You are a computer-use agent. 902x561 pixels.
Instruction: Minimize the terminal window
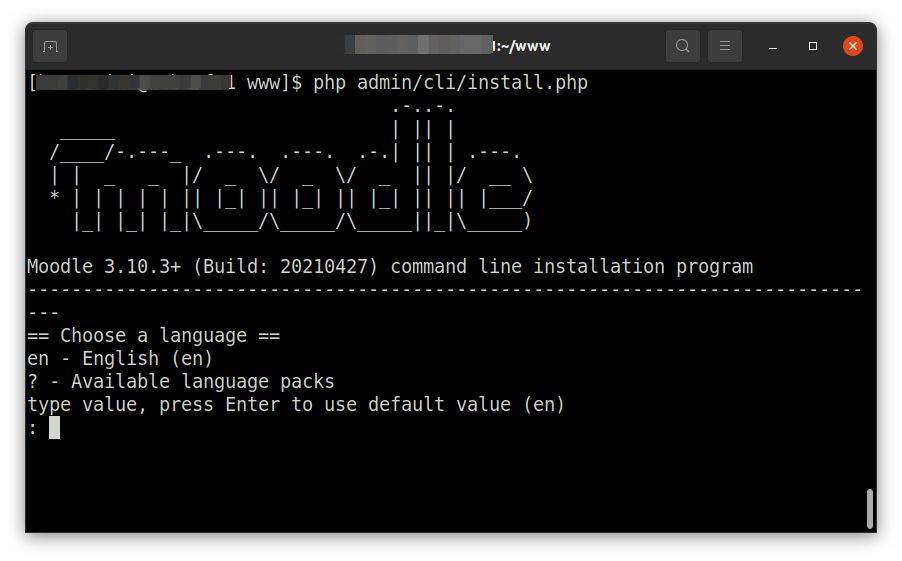[773, 46]
